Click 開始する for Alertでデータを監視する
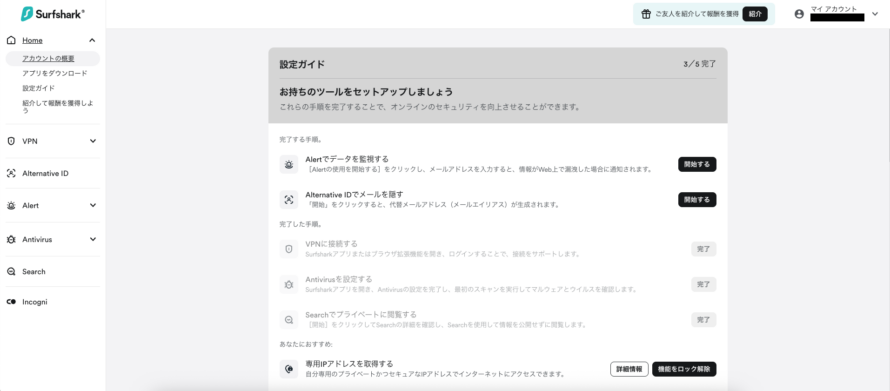 pyautogui.click(x=697, y=165)
